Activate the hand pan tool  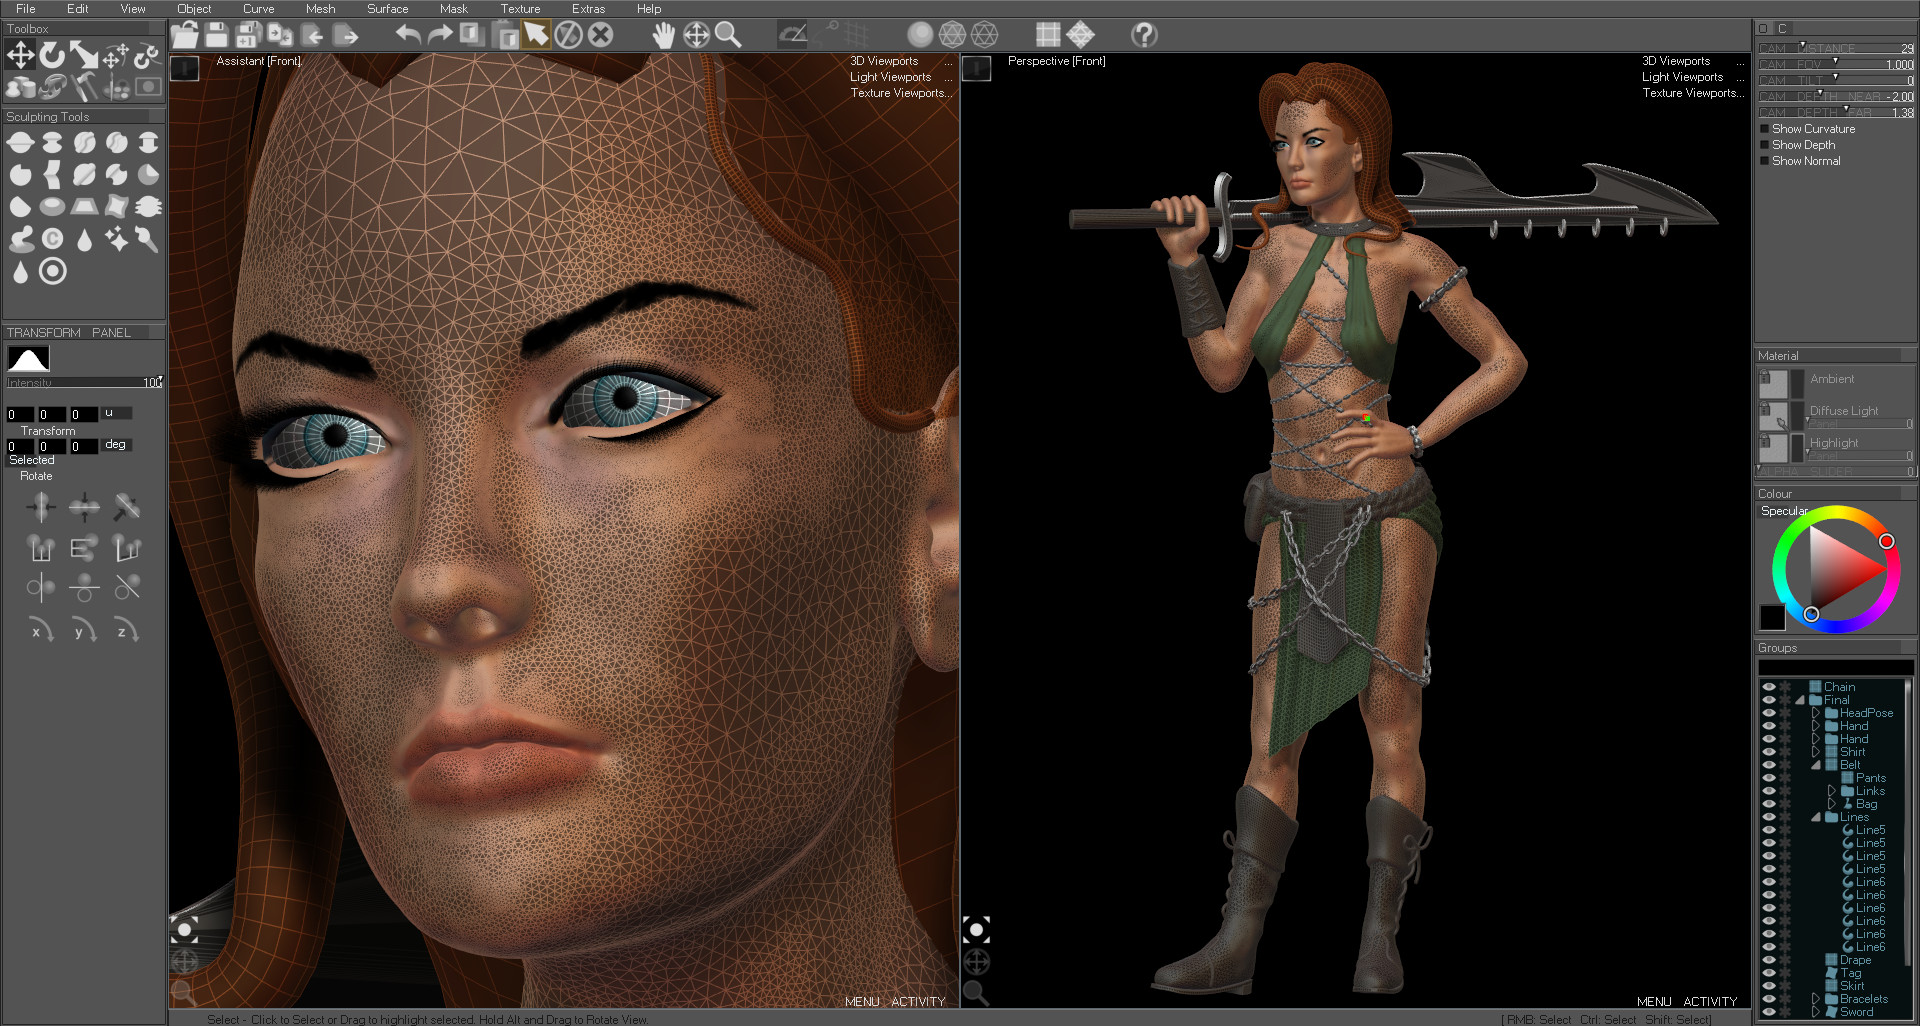coord(663,35)
